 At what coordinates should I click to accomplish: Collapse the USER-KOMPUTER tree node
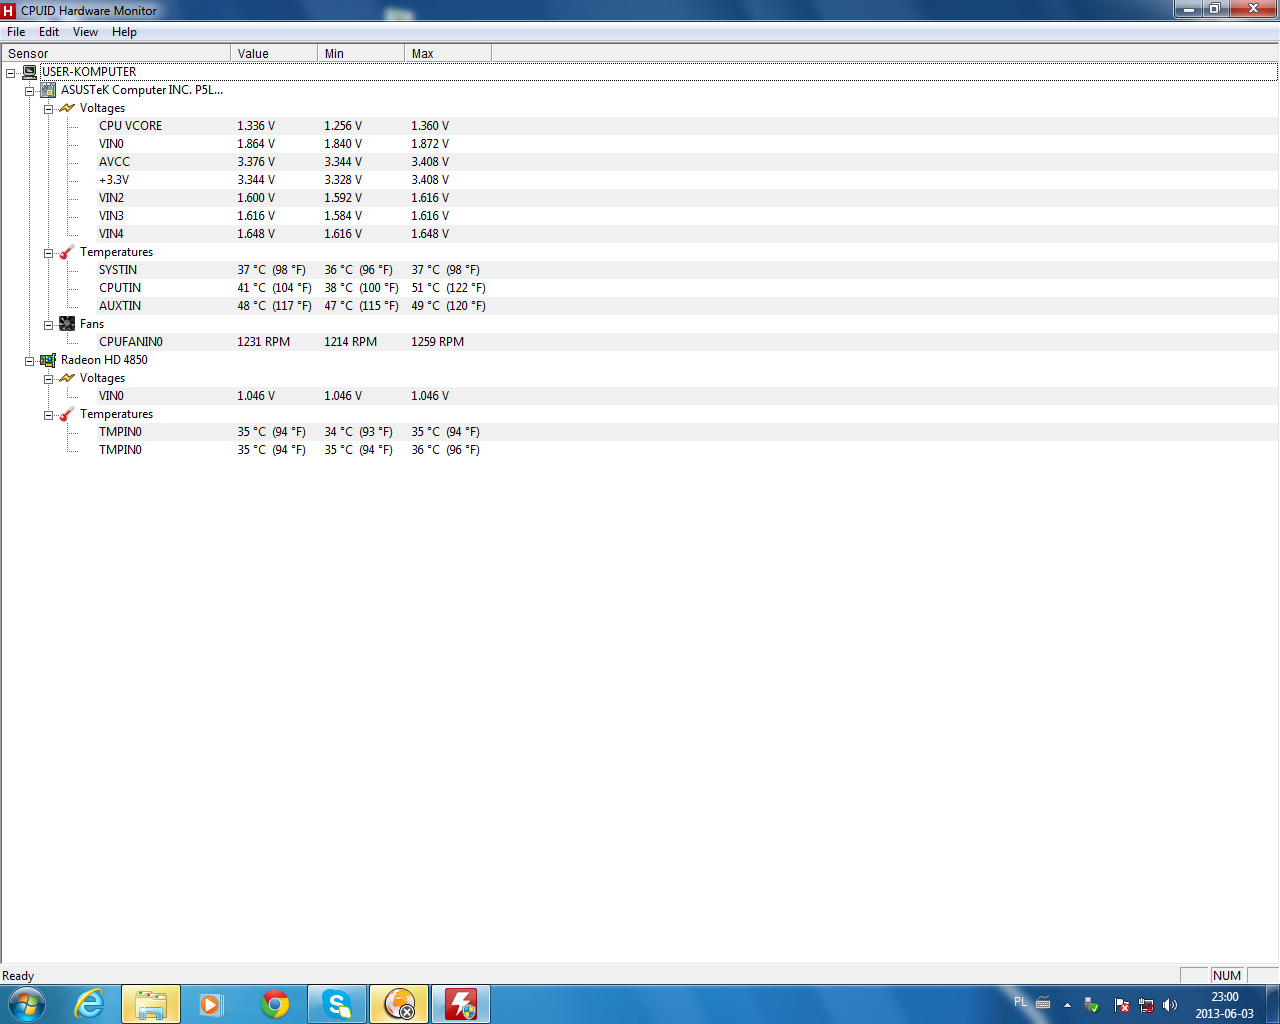(x=11, y=72)
